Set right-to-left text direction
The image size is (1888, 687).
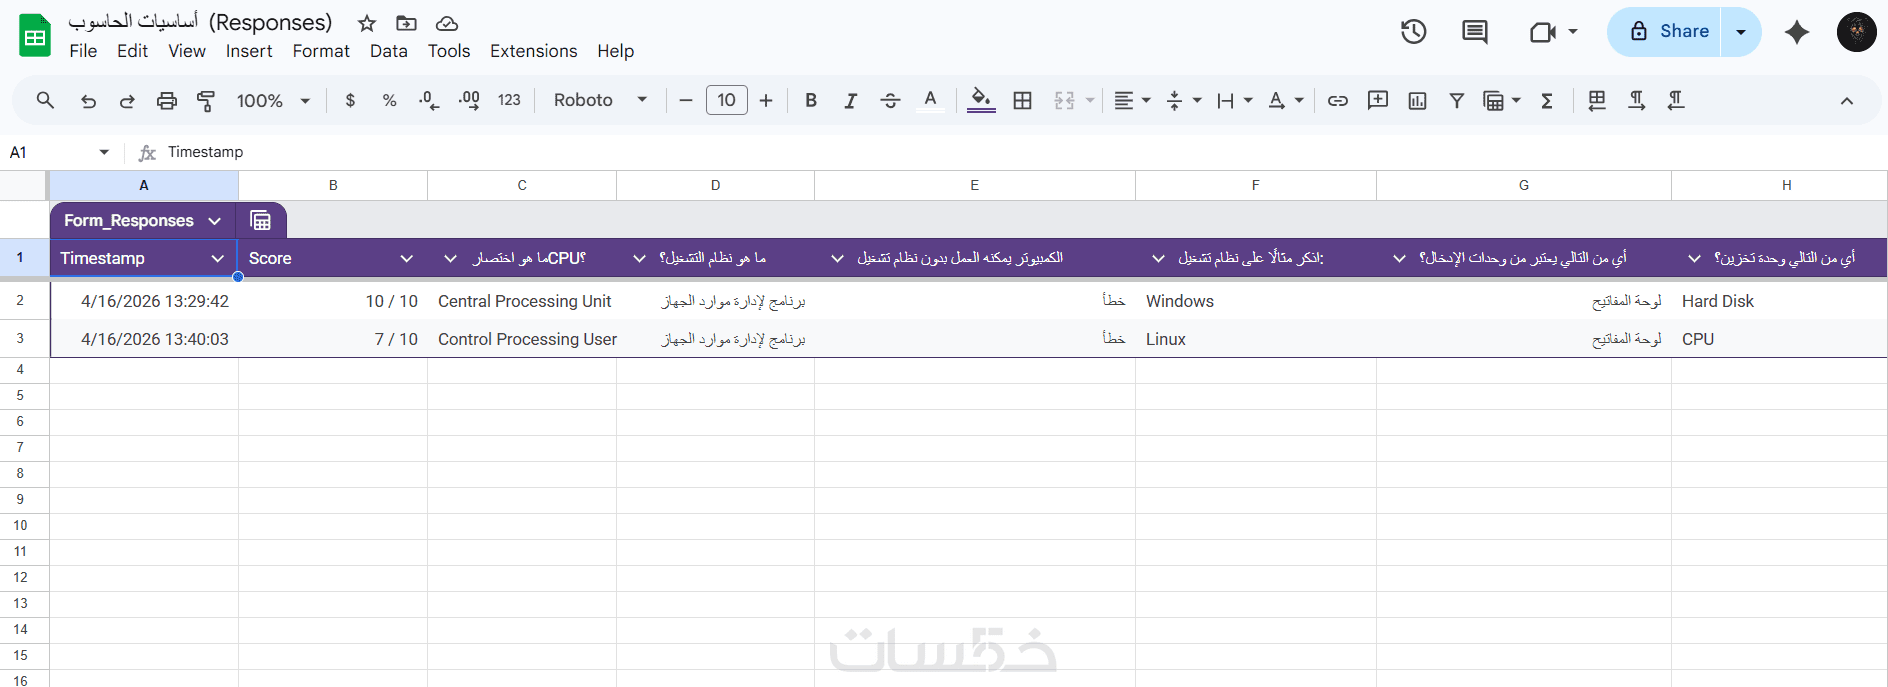click(x=1676, y=100)
